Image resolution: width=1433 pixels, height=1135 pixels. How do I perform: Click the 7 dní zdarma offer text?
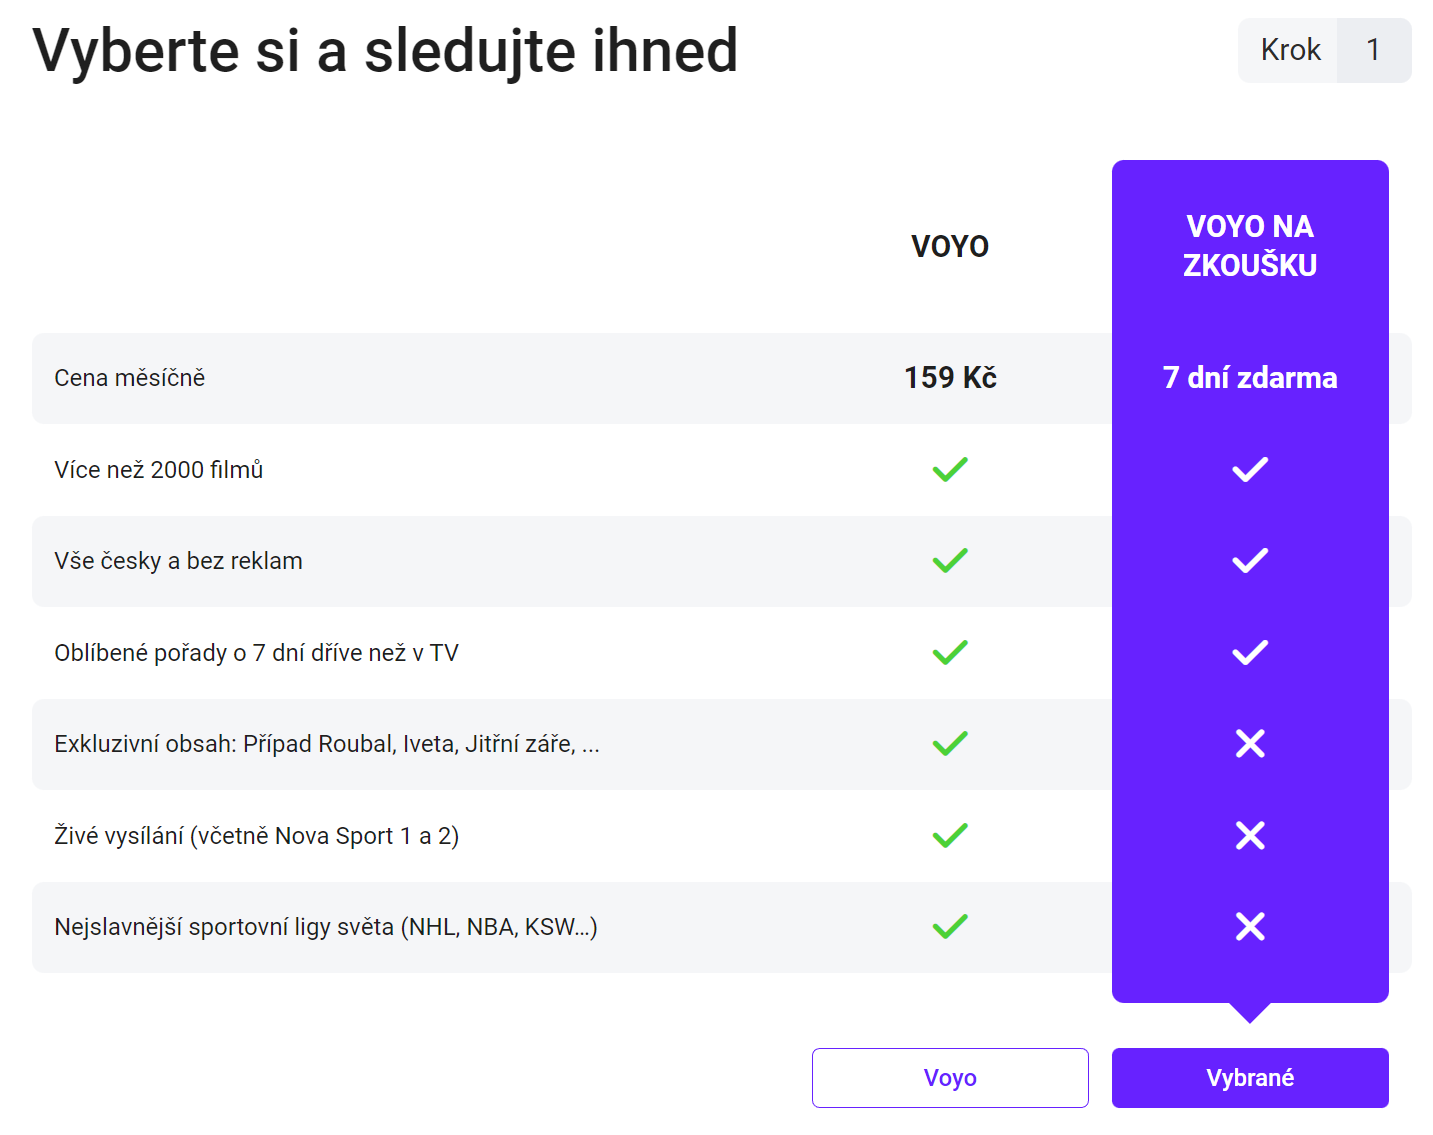coord(1249,377)
